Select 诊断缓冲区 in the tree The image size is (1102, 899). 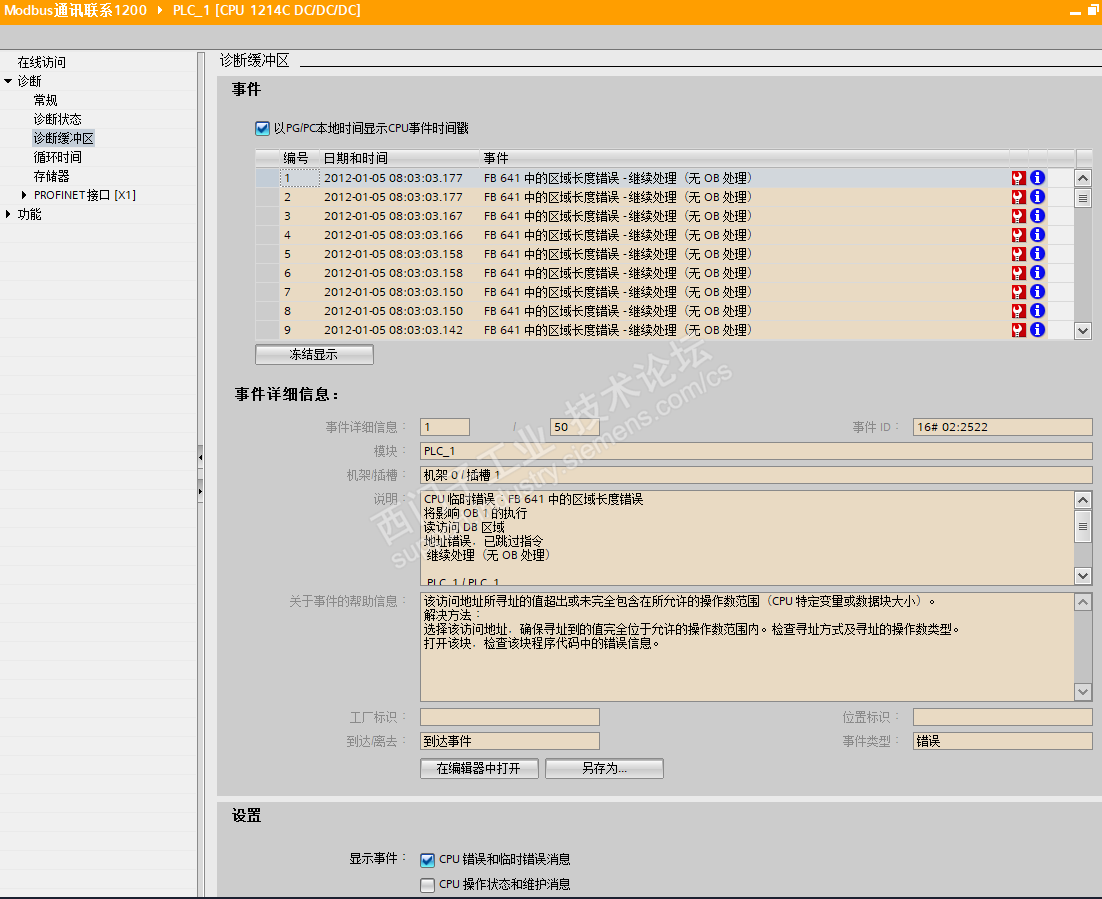pyautogui.click(x=63, y=138)
